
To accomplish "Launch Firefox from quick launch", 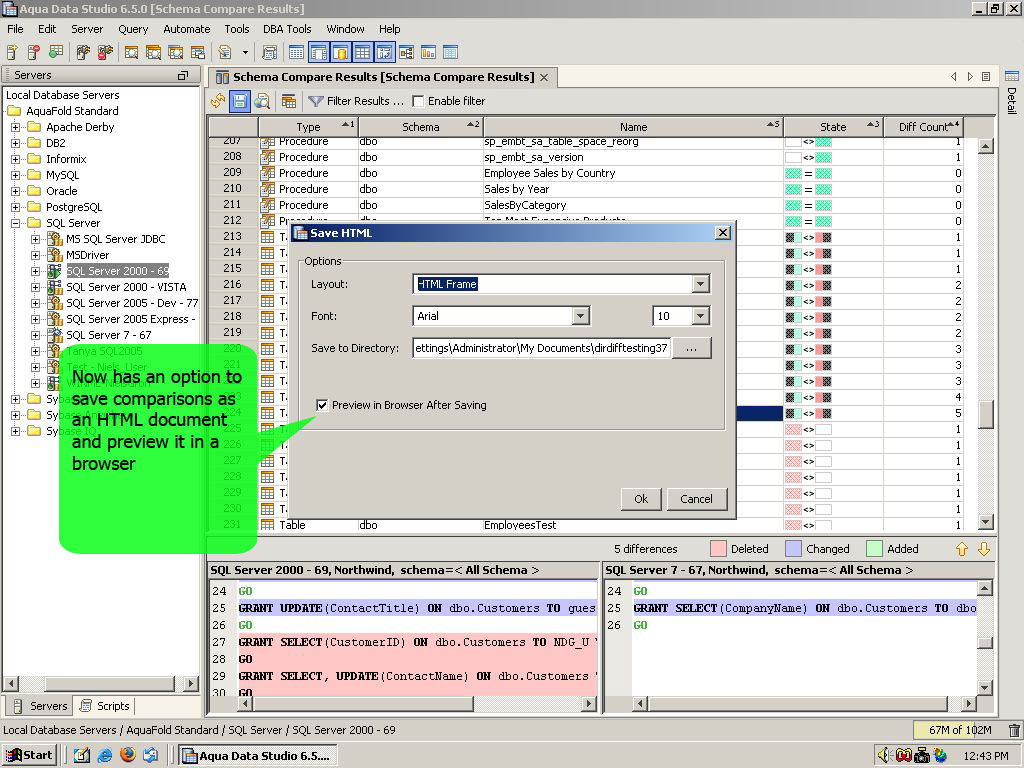I will coord(128,755).
